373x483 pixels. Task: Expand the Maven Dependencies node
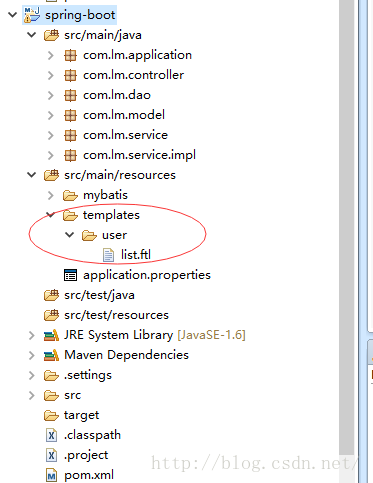[32, 355]
